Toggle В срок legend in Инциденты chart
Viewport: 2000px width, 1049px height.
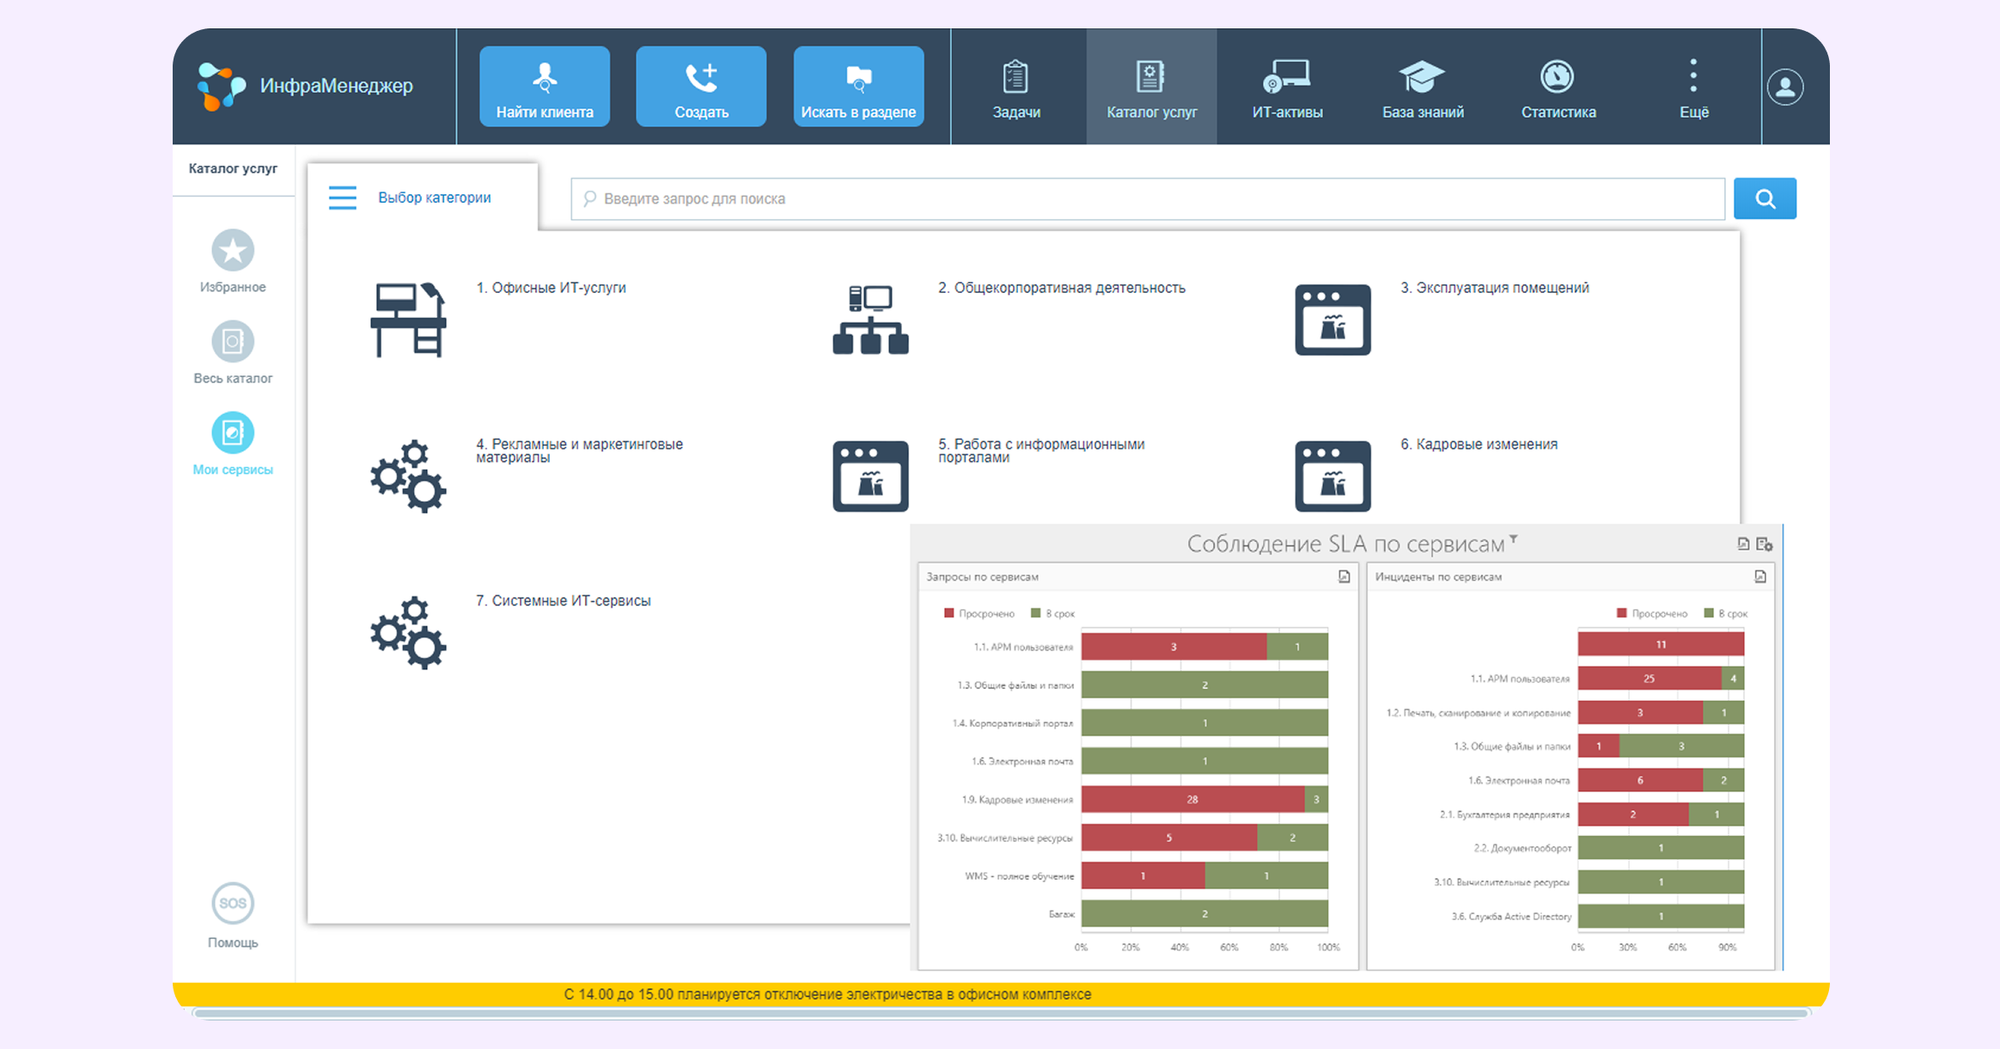click(1733, 614)
